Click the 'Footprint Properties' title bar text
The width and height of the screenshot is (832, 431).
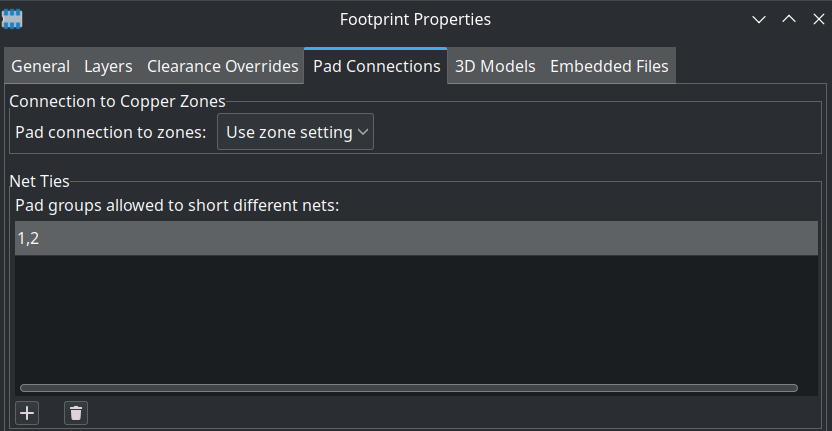click(415, 20)
